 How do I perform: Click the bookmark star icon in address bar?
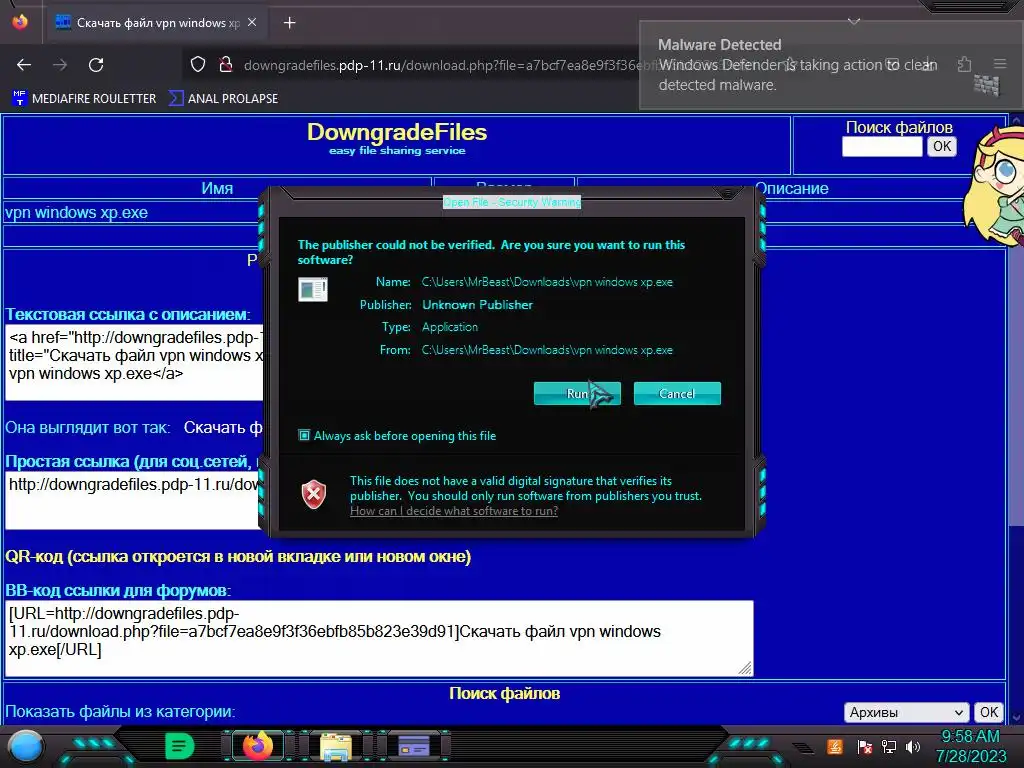coord(790,64)
